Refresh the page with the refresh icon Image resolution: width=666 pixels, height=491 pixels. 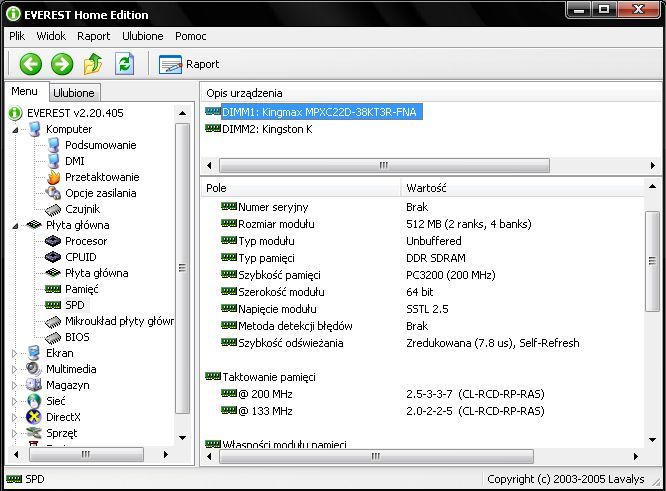pos(125,64)
